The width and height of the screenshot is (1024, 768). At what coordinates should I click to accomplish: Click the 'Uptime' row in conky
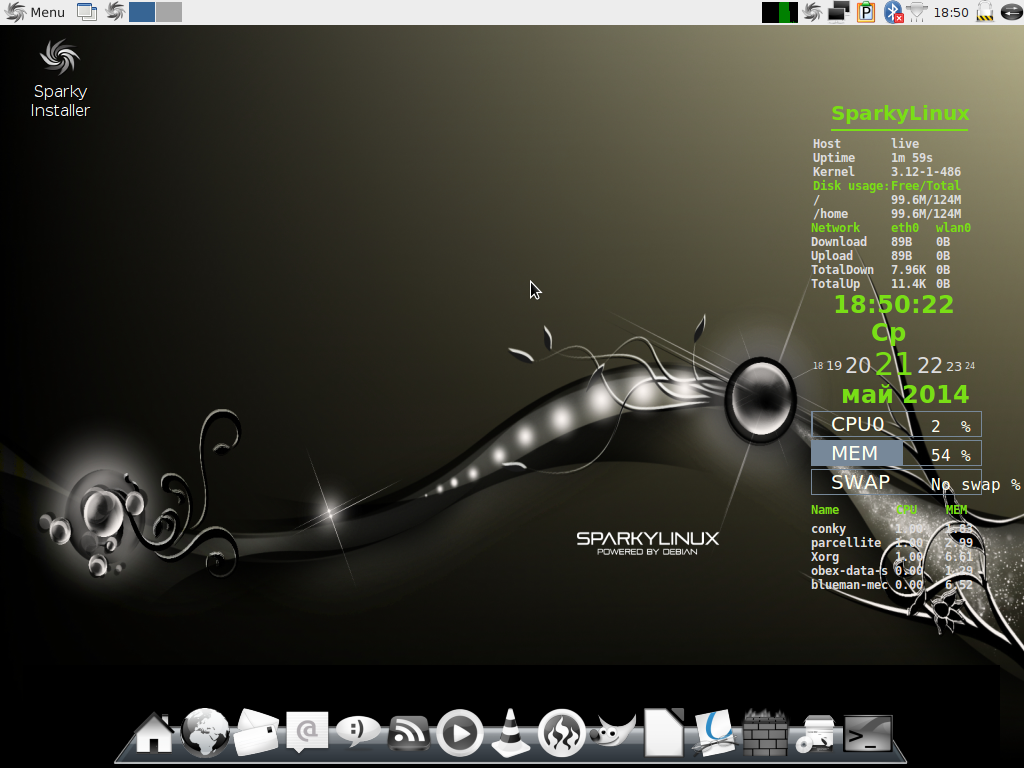coord(873,158)
